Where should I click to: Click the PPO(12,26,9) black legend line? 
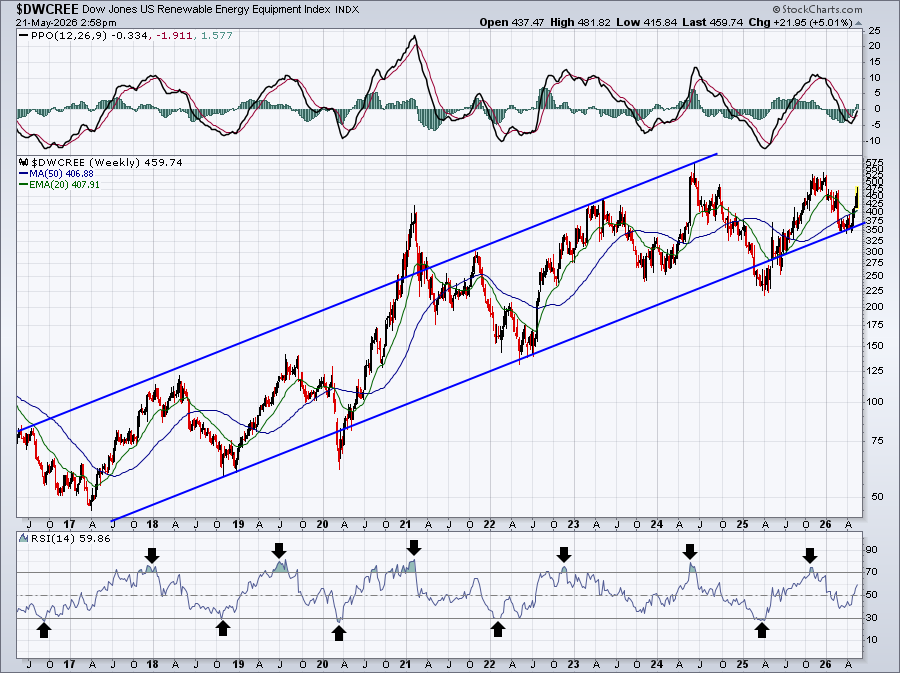pos(24,36)
